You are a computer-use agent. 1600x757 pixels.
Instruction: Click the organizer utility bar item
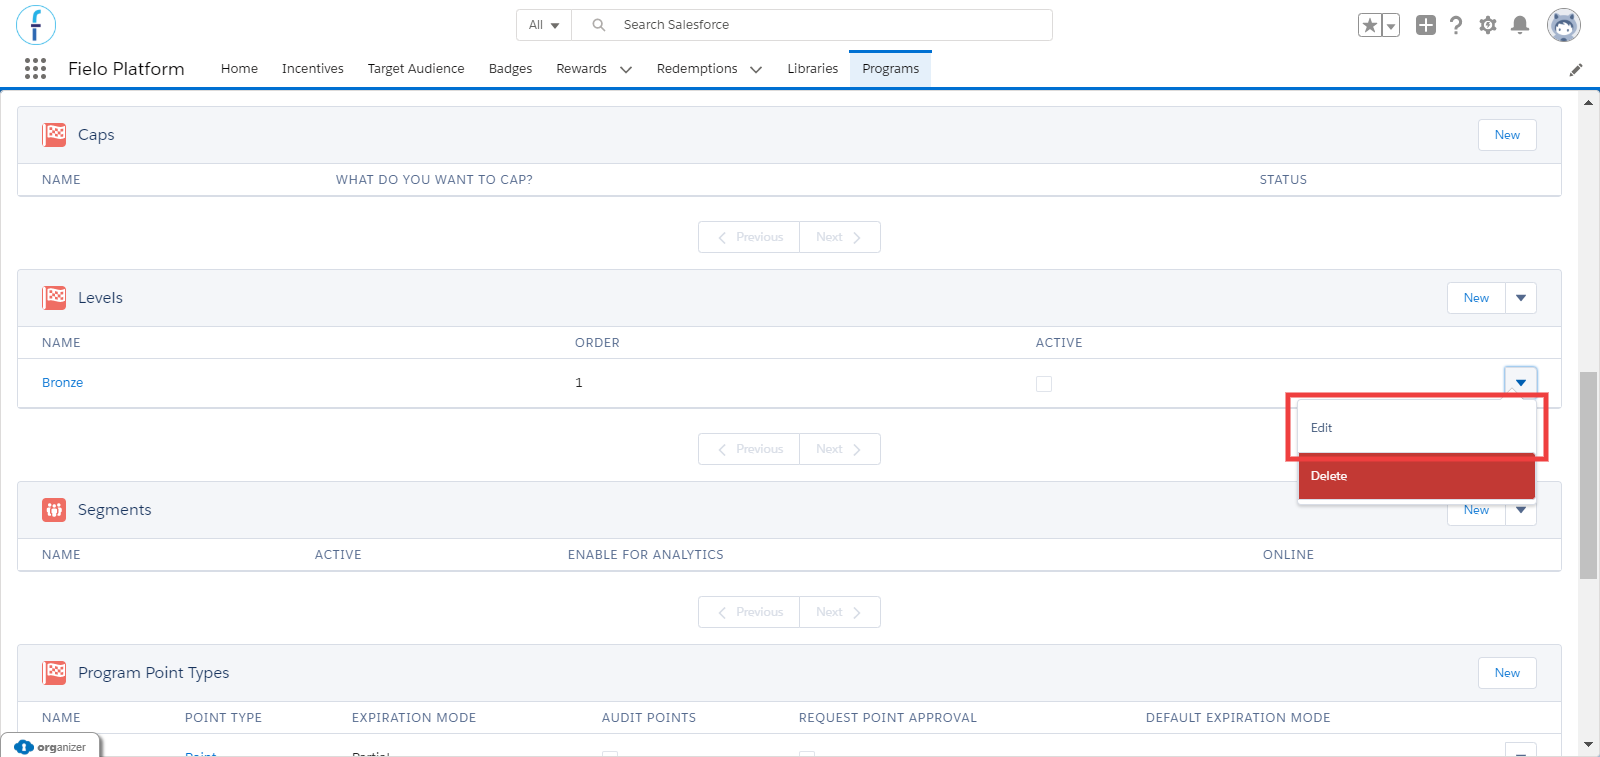[50, 747]
